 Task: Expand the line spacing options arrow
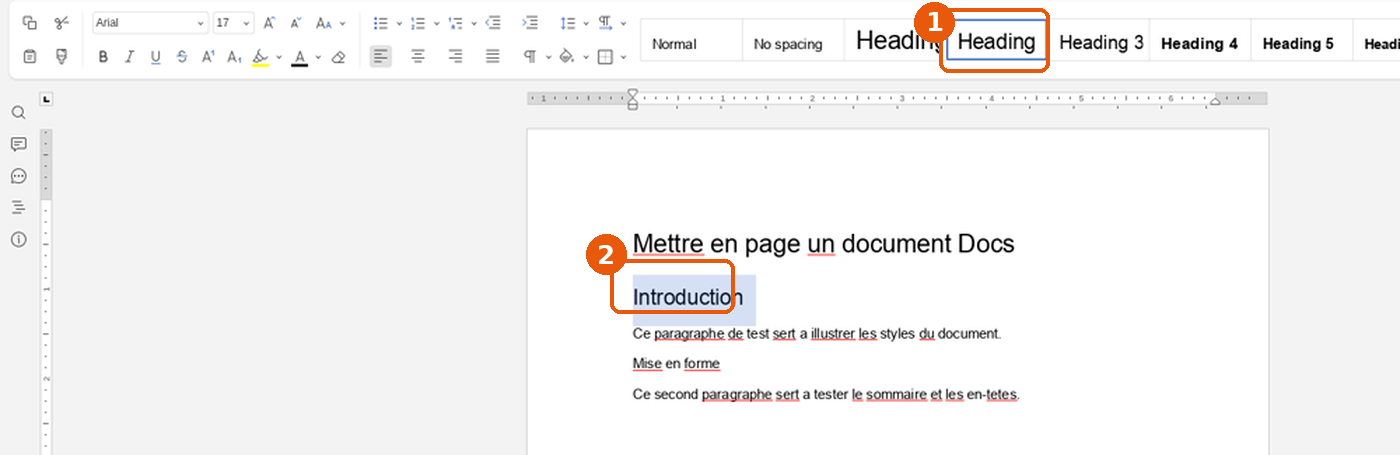(586, 23)
